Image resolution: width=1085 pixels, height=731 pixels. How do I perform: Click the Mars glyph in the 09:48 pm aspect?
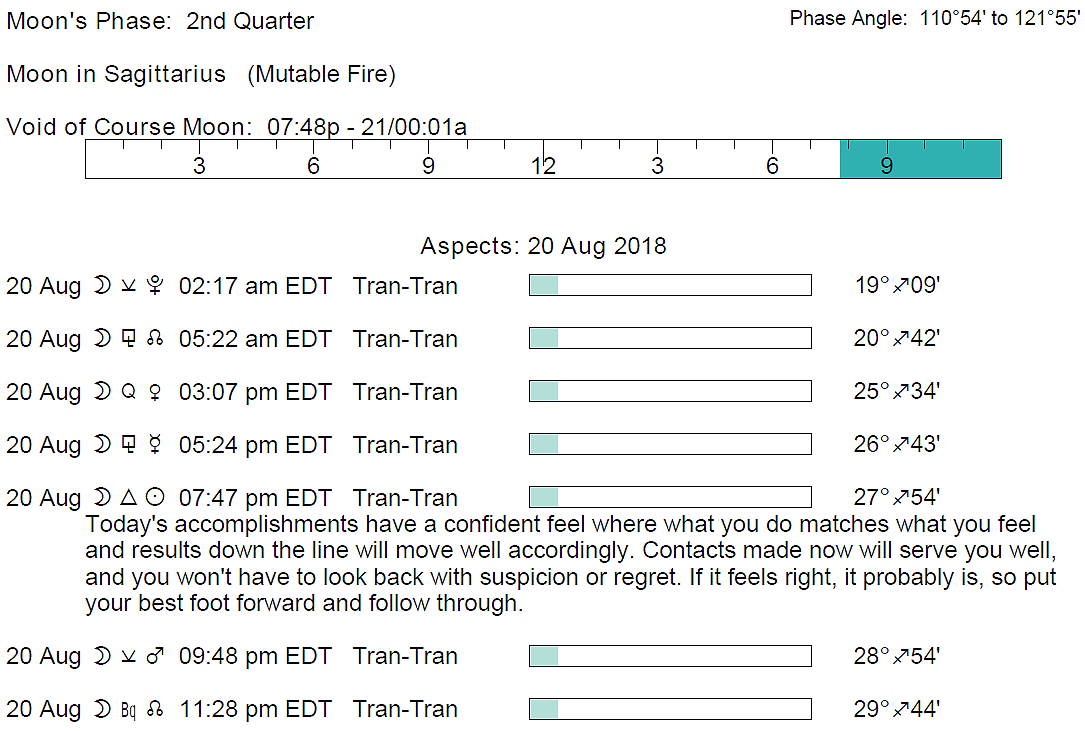point(154,657)
